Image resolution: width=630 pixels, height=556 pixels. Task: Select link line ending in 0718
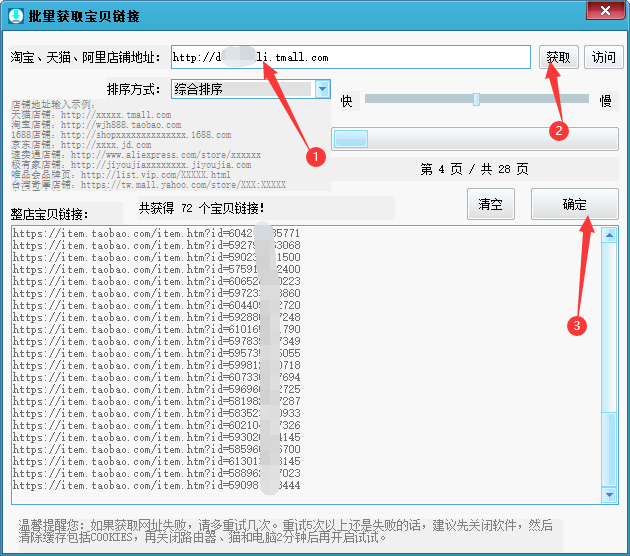click(156, 365)
